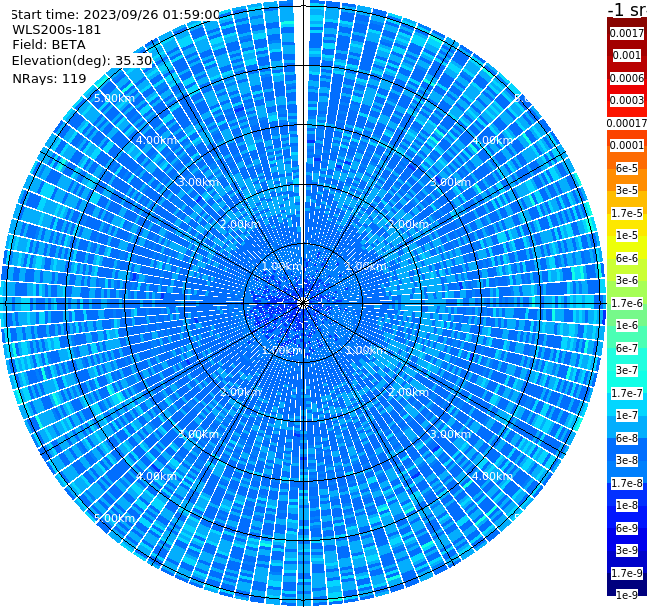The width and height of the screenshot is (647, 607).
Task: Click the 1e-6 colorbar tick label
Action: pyautogui.click(x=627, y=325)
